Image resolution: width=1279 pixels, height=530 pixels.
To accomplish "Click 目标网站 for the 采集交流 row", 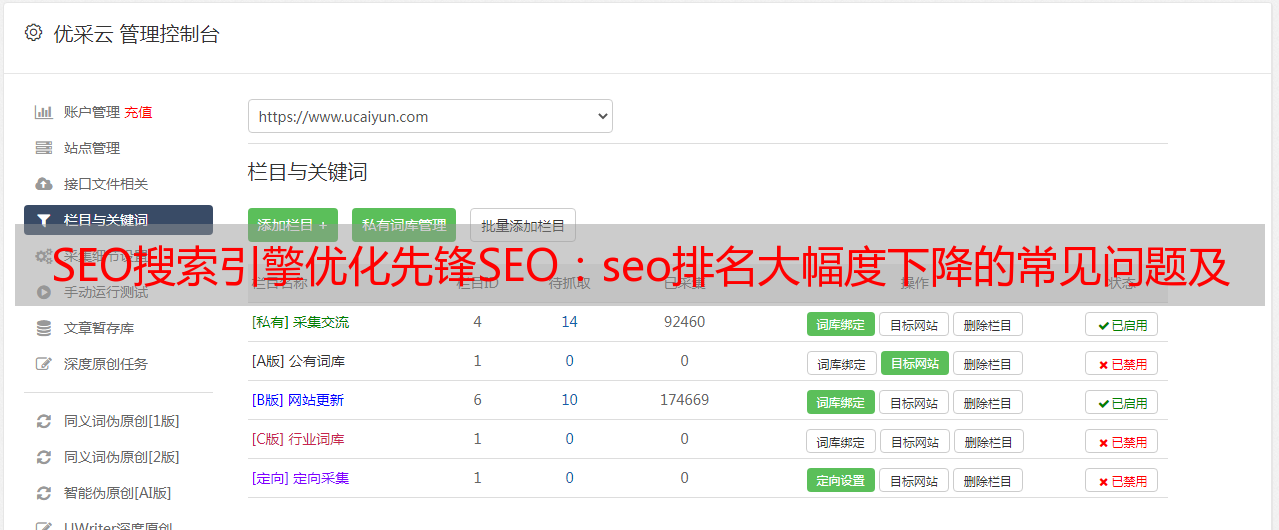I will click(914, 324).
